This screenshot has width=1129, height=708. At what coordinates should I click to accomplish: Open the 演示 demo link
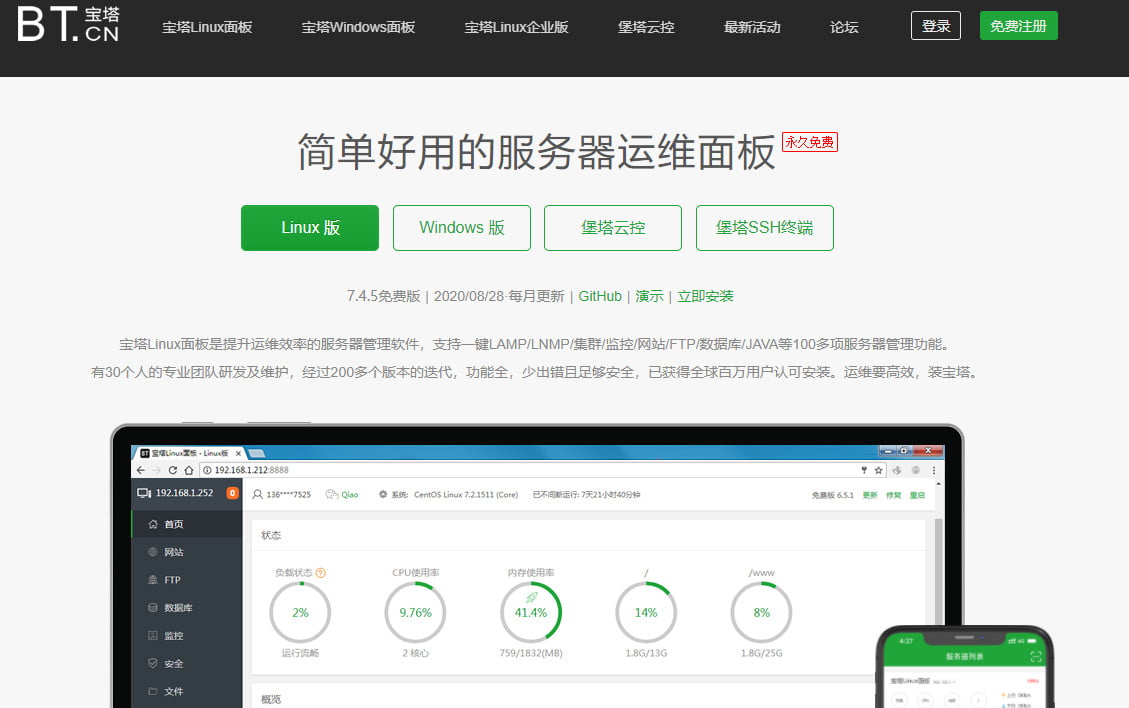point(649,296)
